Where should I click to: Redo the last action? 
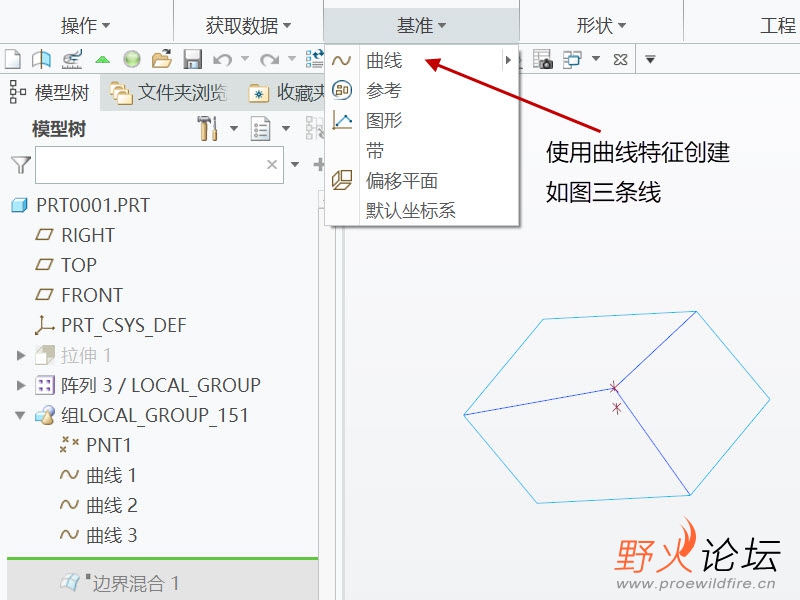[269, 60]
